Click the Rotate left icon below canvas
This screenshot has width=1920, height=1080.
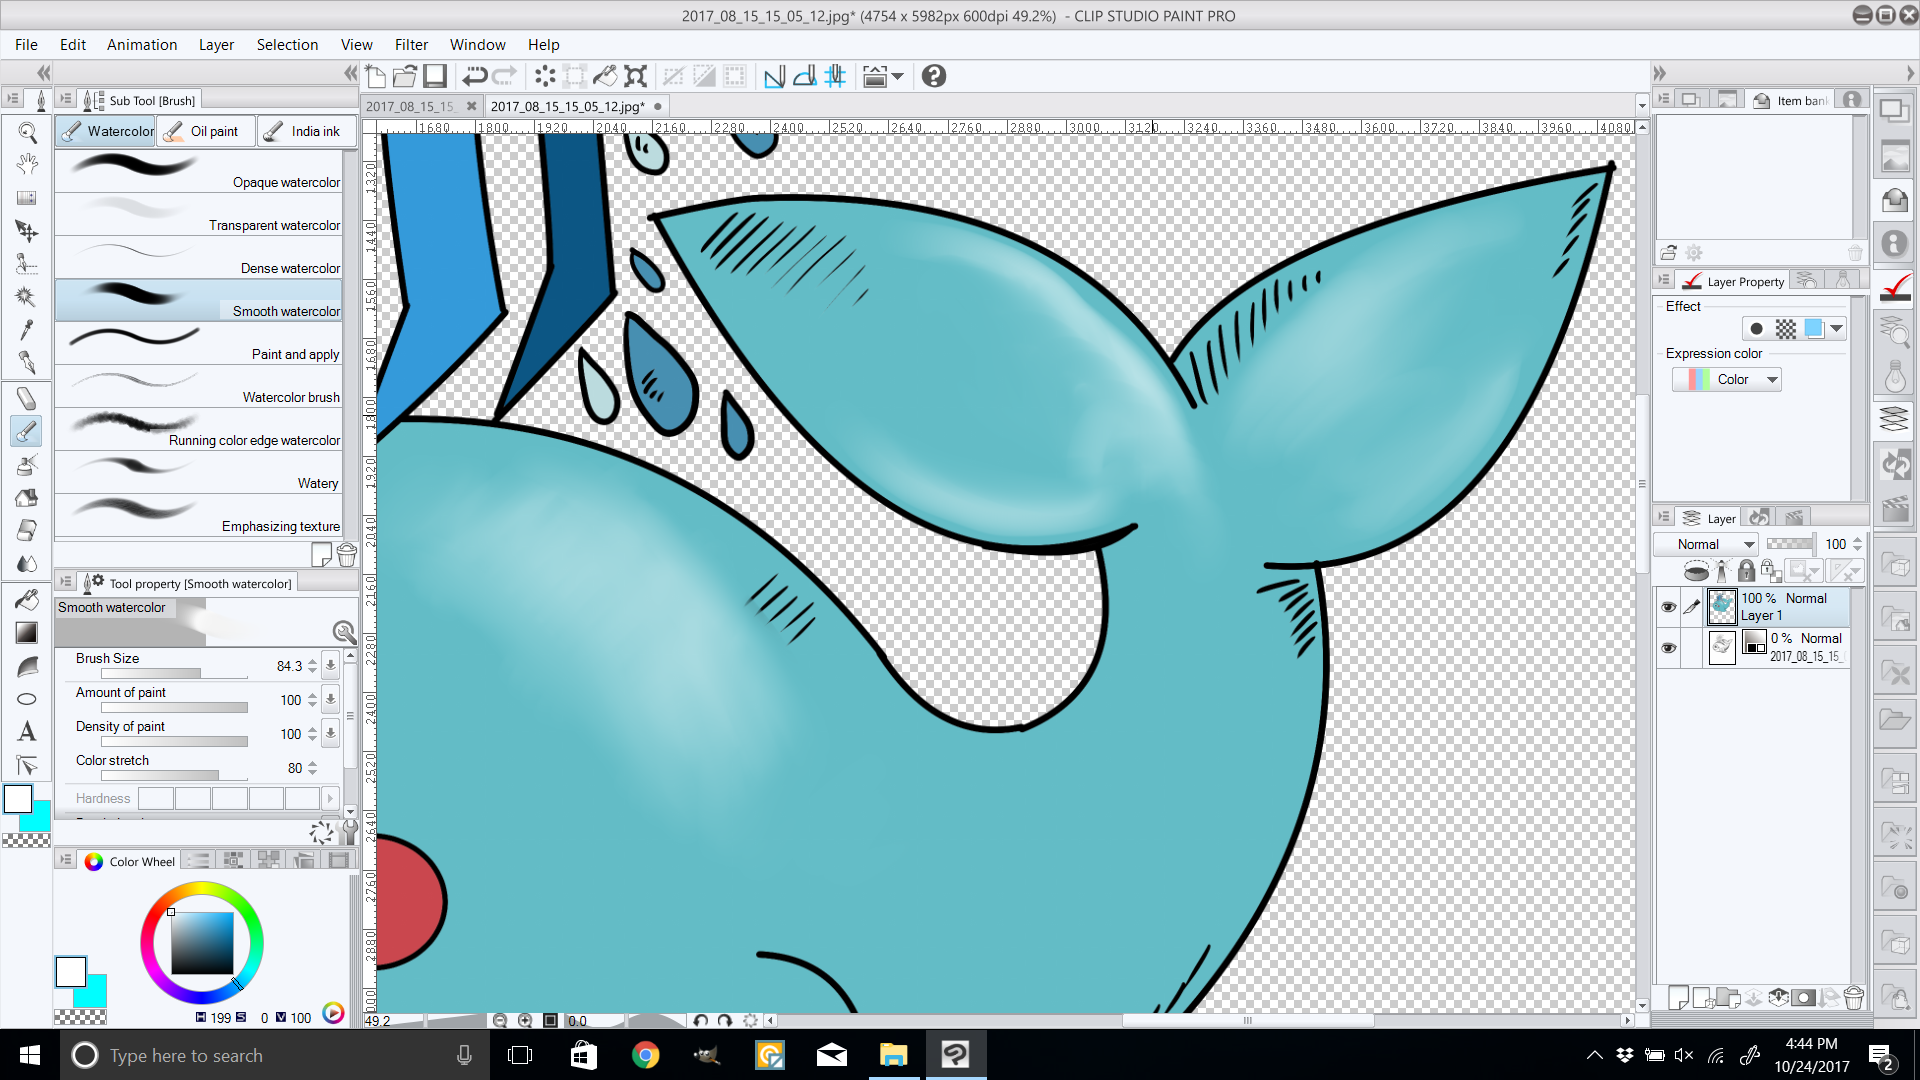pos(700,1021)
